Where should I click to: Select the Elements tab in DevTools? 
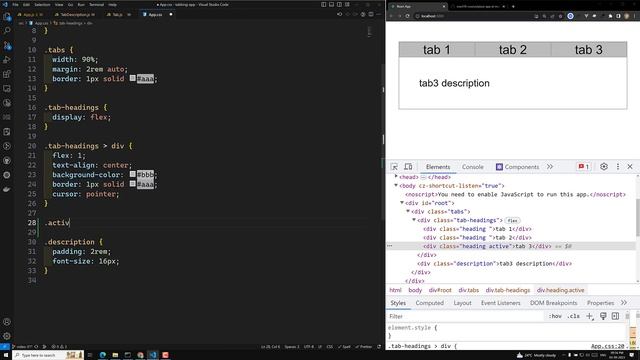pos(438,167)
